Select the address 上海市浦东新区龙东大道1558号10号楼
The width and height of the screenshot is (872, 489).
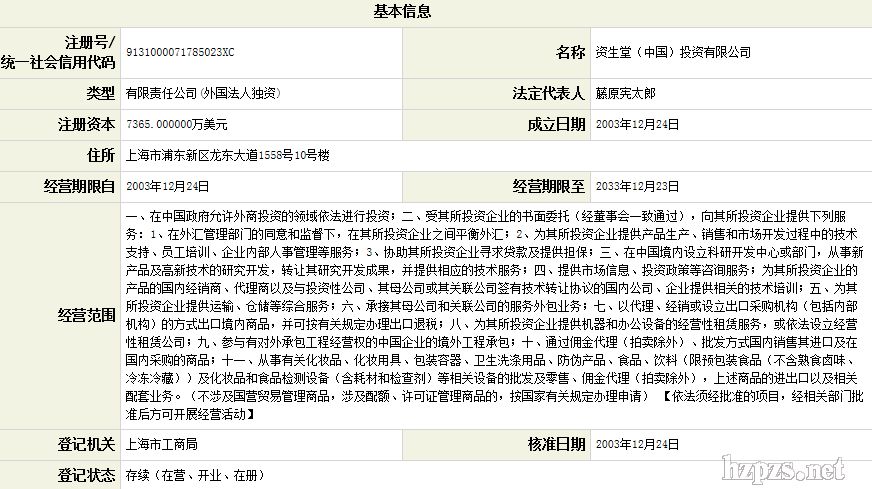[x=227, y=156]
